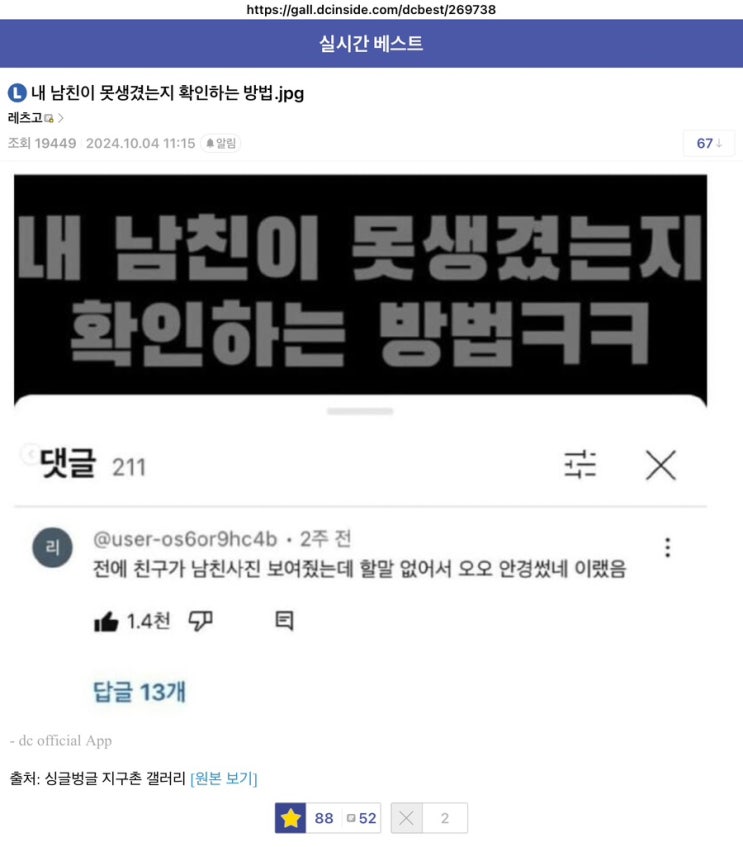Open the three-dot comment options menu
The width and height of the screenshot is (743, 847).
[x=668, y=548]
